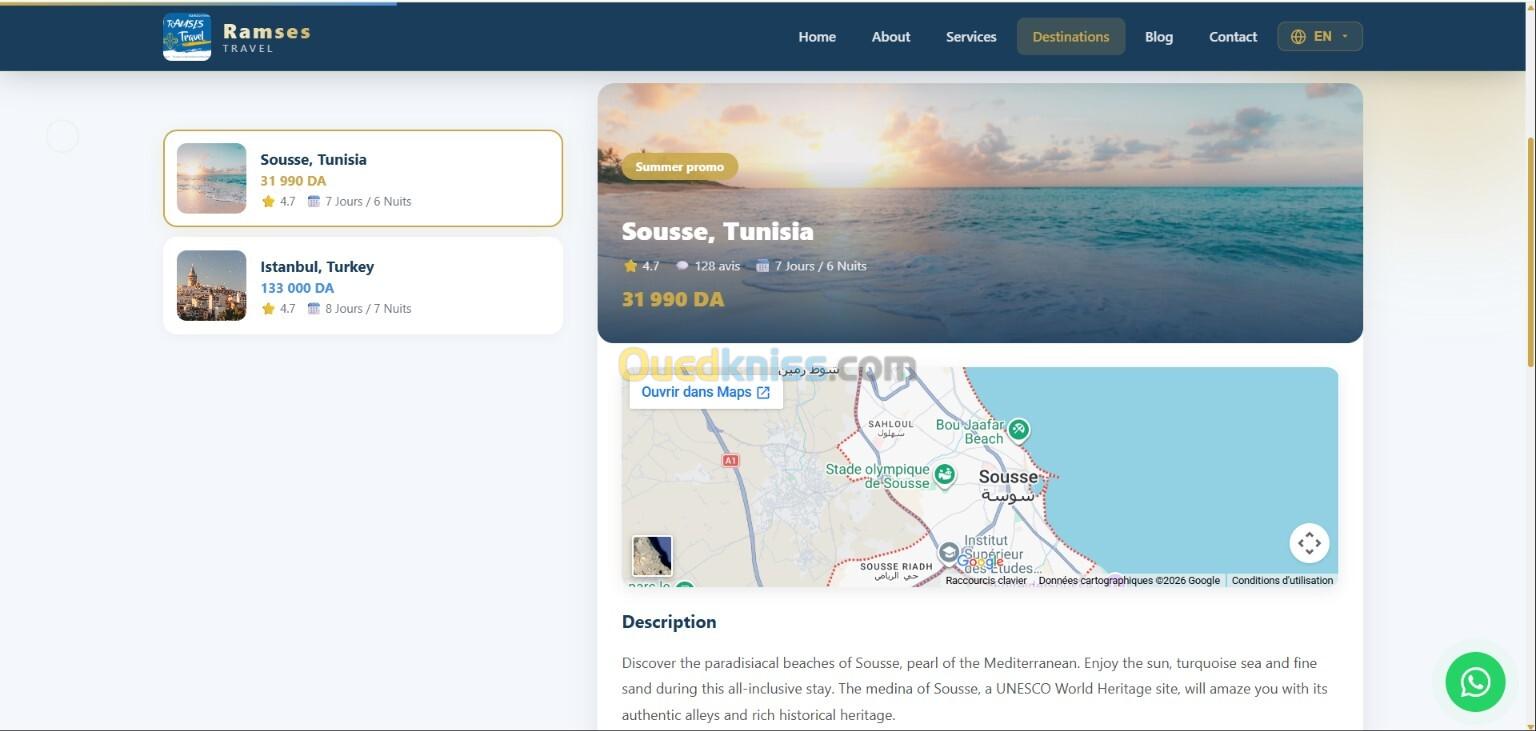The height and width of the screenshot is (731, 1536).
Task: Open the About page
Action: click(891, 37)
